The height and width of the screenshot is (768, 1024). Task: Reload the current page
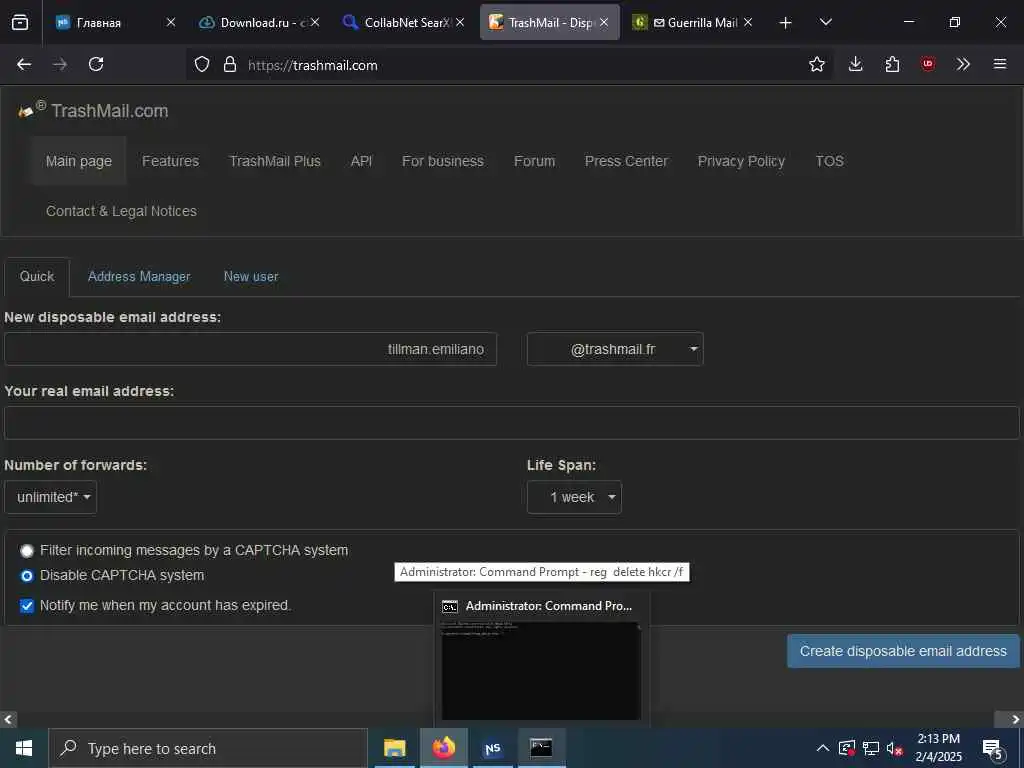pyautogui.click(x=96, y=64)
